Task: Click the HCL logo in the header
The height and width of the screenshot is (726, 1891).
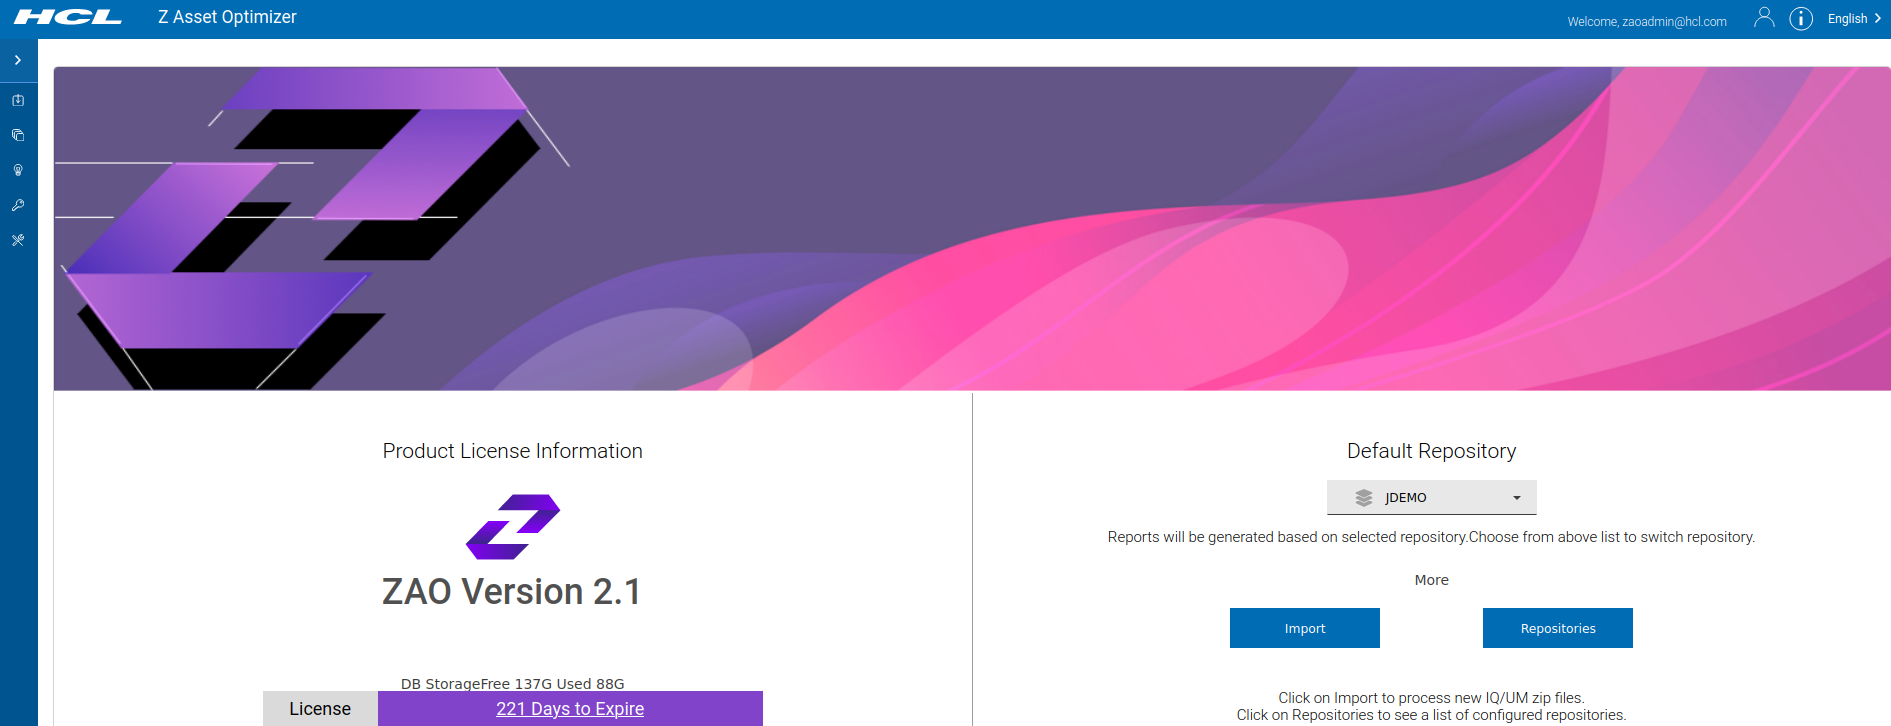Action: 68,17
